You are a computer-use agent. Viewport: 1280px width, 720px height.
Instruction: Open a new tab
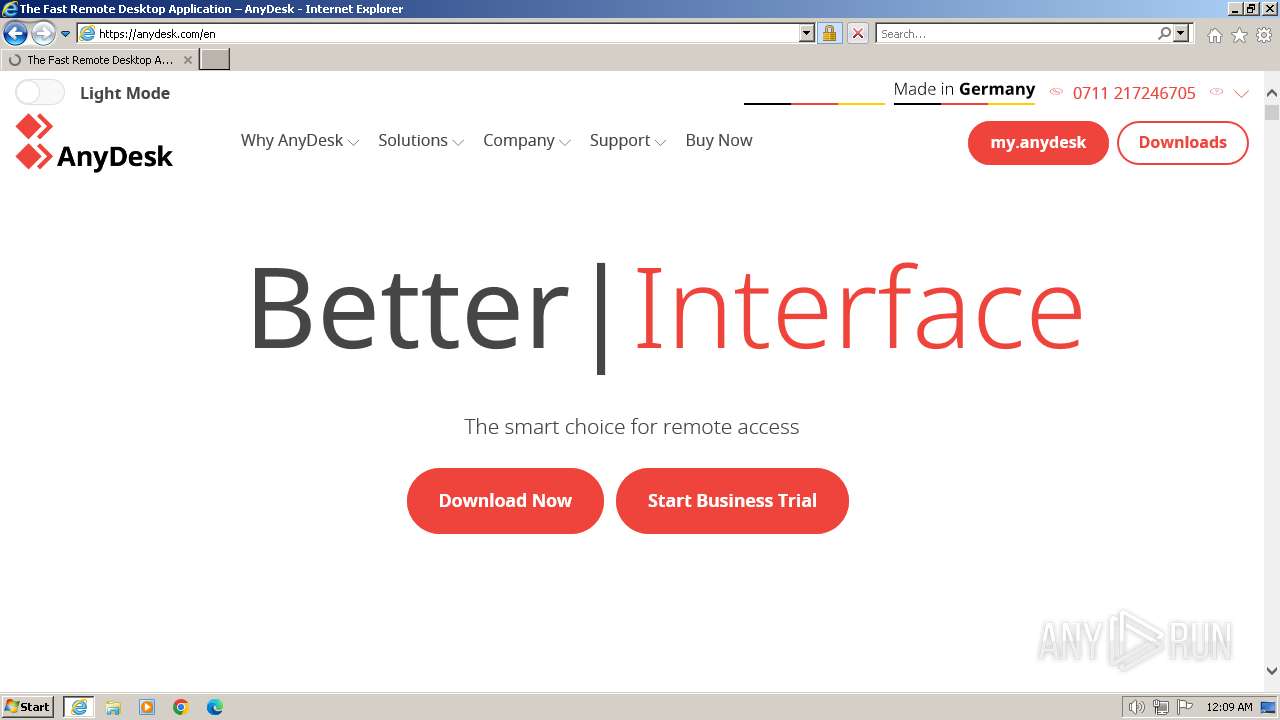click(215, 60)
